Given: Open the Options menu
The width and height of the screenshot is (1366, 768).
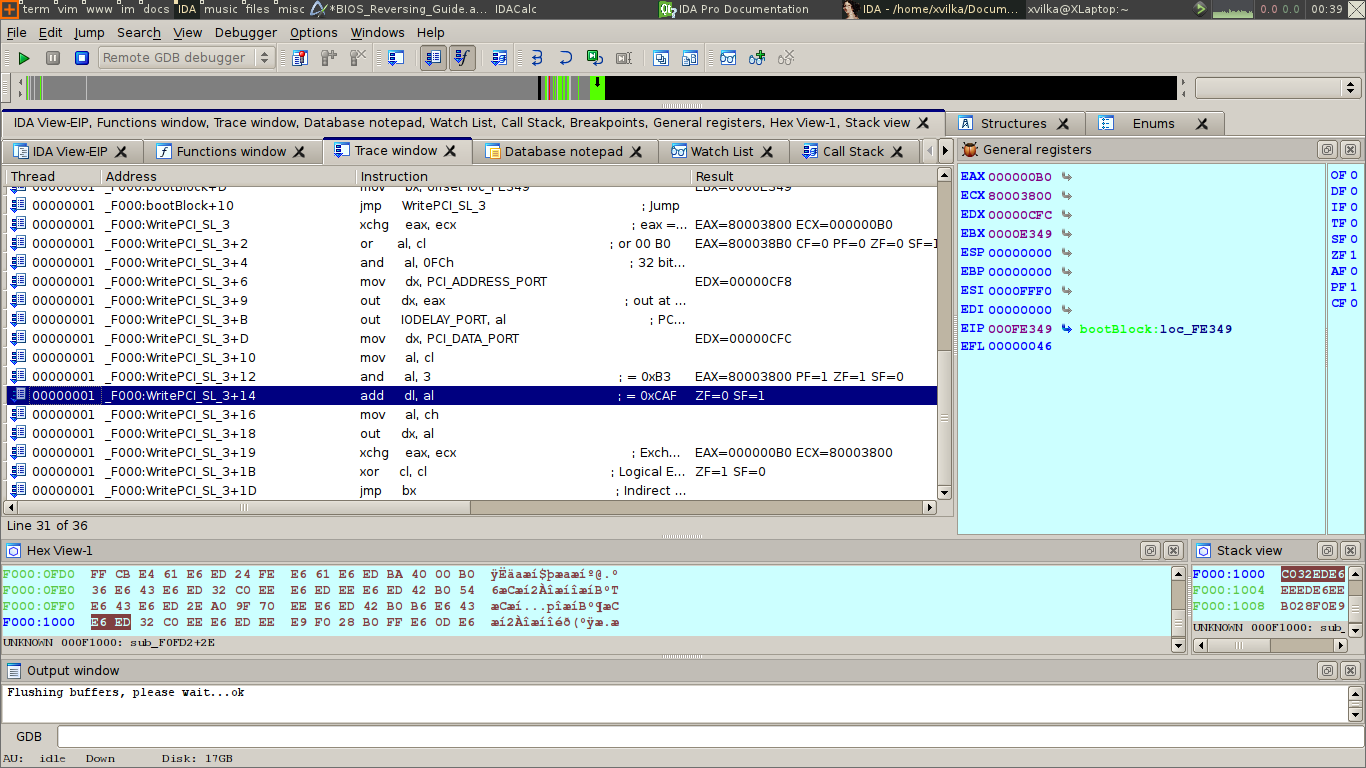Looking at the screenshot, I should point(314,33).
